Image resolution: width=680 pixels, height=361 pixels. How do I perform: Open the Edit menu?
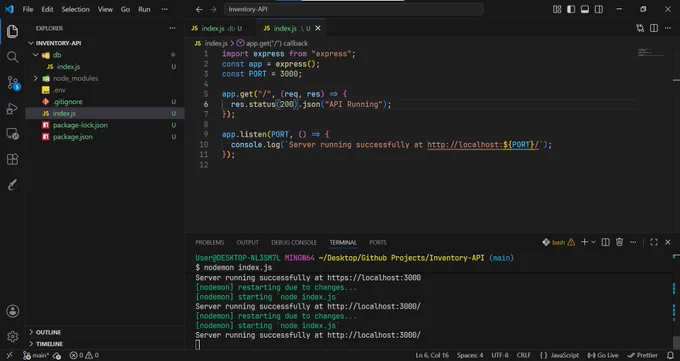(x=47, y=9)
